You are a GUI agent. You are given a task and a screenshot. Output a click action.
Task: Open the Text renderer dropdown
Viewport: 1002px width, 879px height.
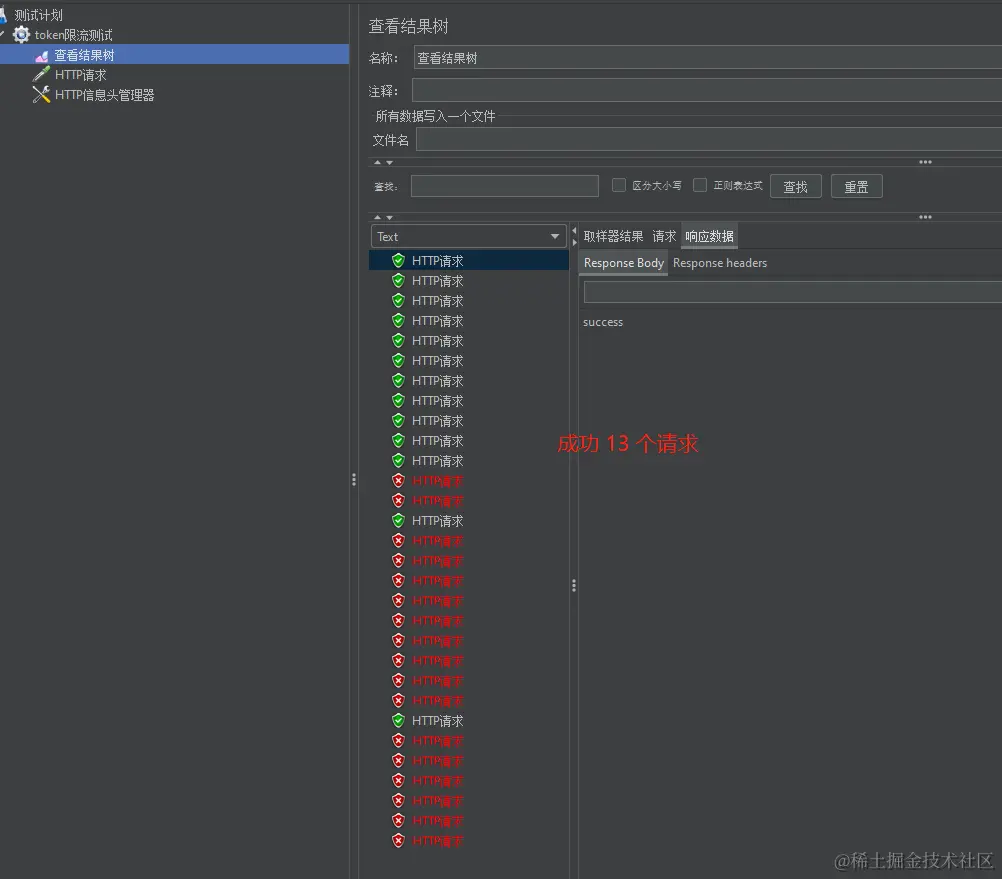tap(468, 236)
